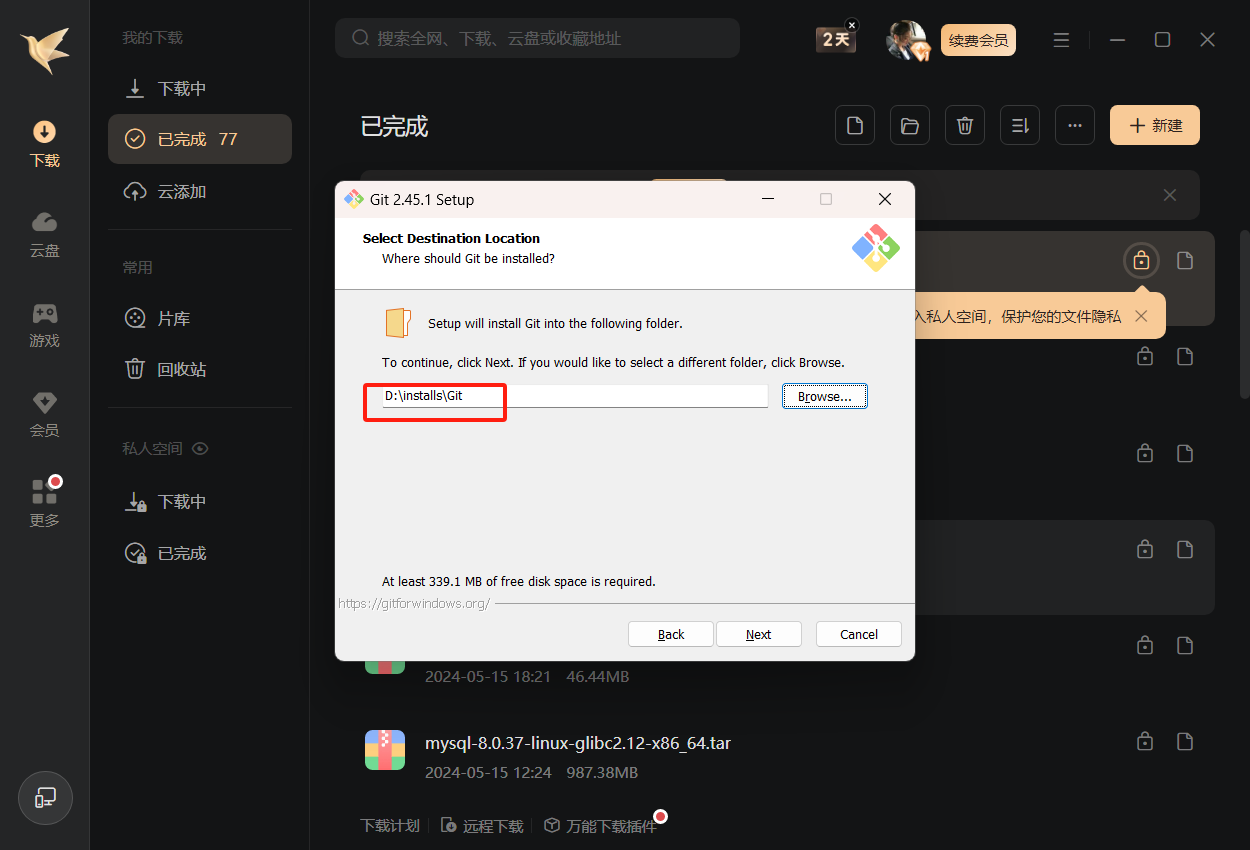
Task: Click the 987.38MB size text
Action: [602, 773]
